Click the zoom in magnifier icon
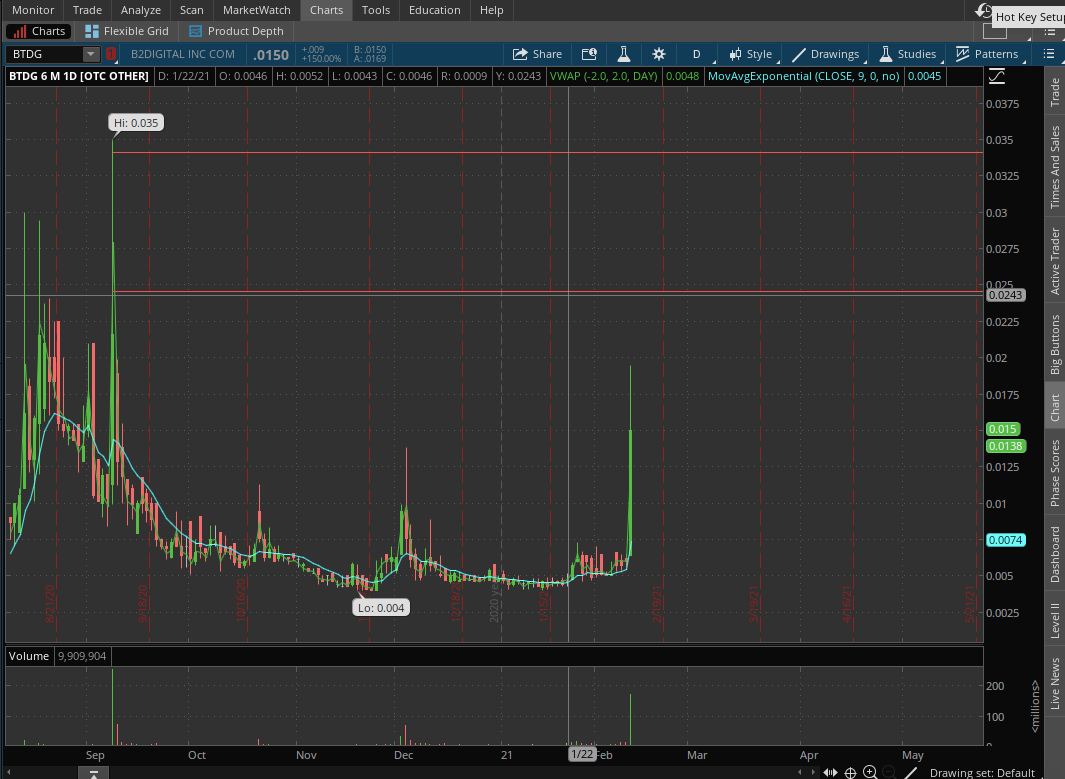1065x779 pixels. (870, 772)
